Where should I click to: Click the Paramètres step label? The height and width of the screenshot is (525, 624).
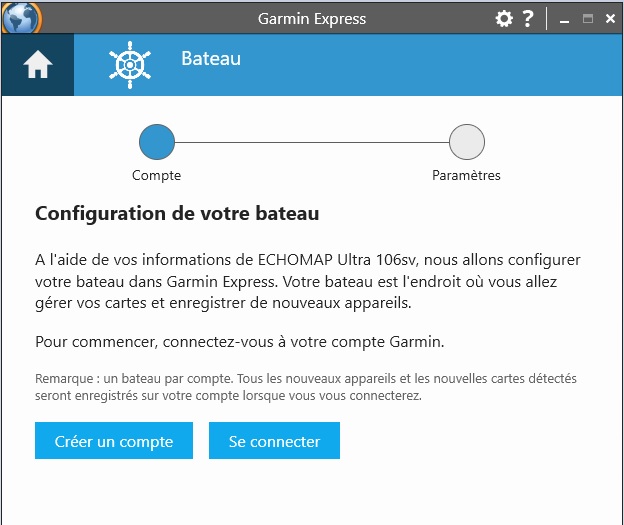(466, 175)
